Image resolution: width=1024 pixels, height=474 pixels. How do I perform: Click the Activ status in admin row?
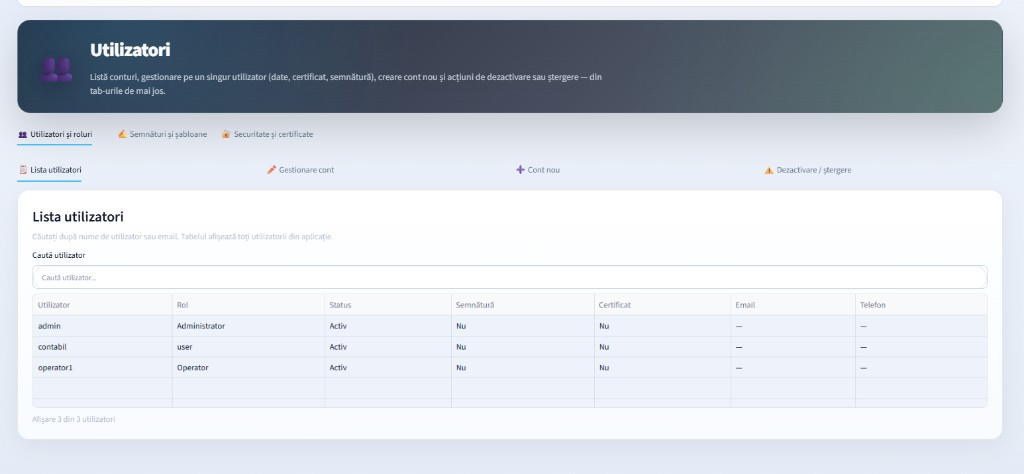388,326
